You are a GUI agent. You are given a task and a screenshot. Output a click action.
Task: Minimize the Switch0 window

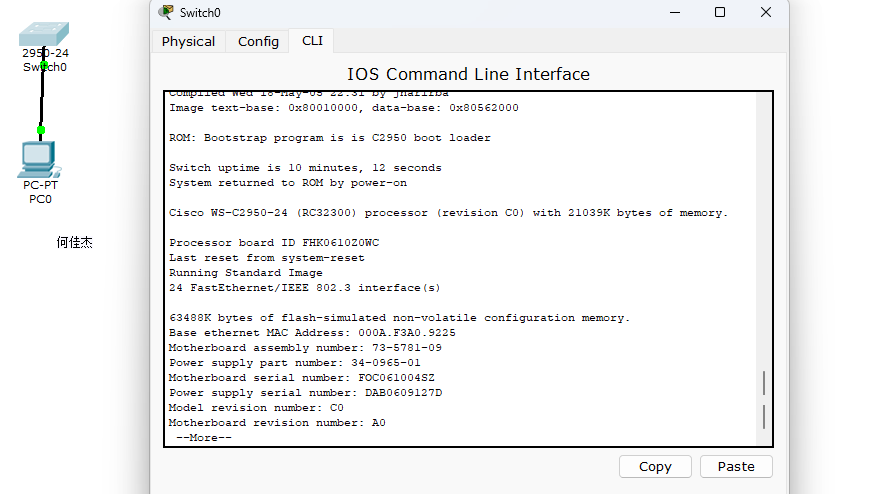click(675, 12)
